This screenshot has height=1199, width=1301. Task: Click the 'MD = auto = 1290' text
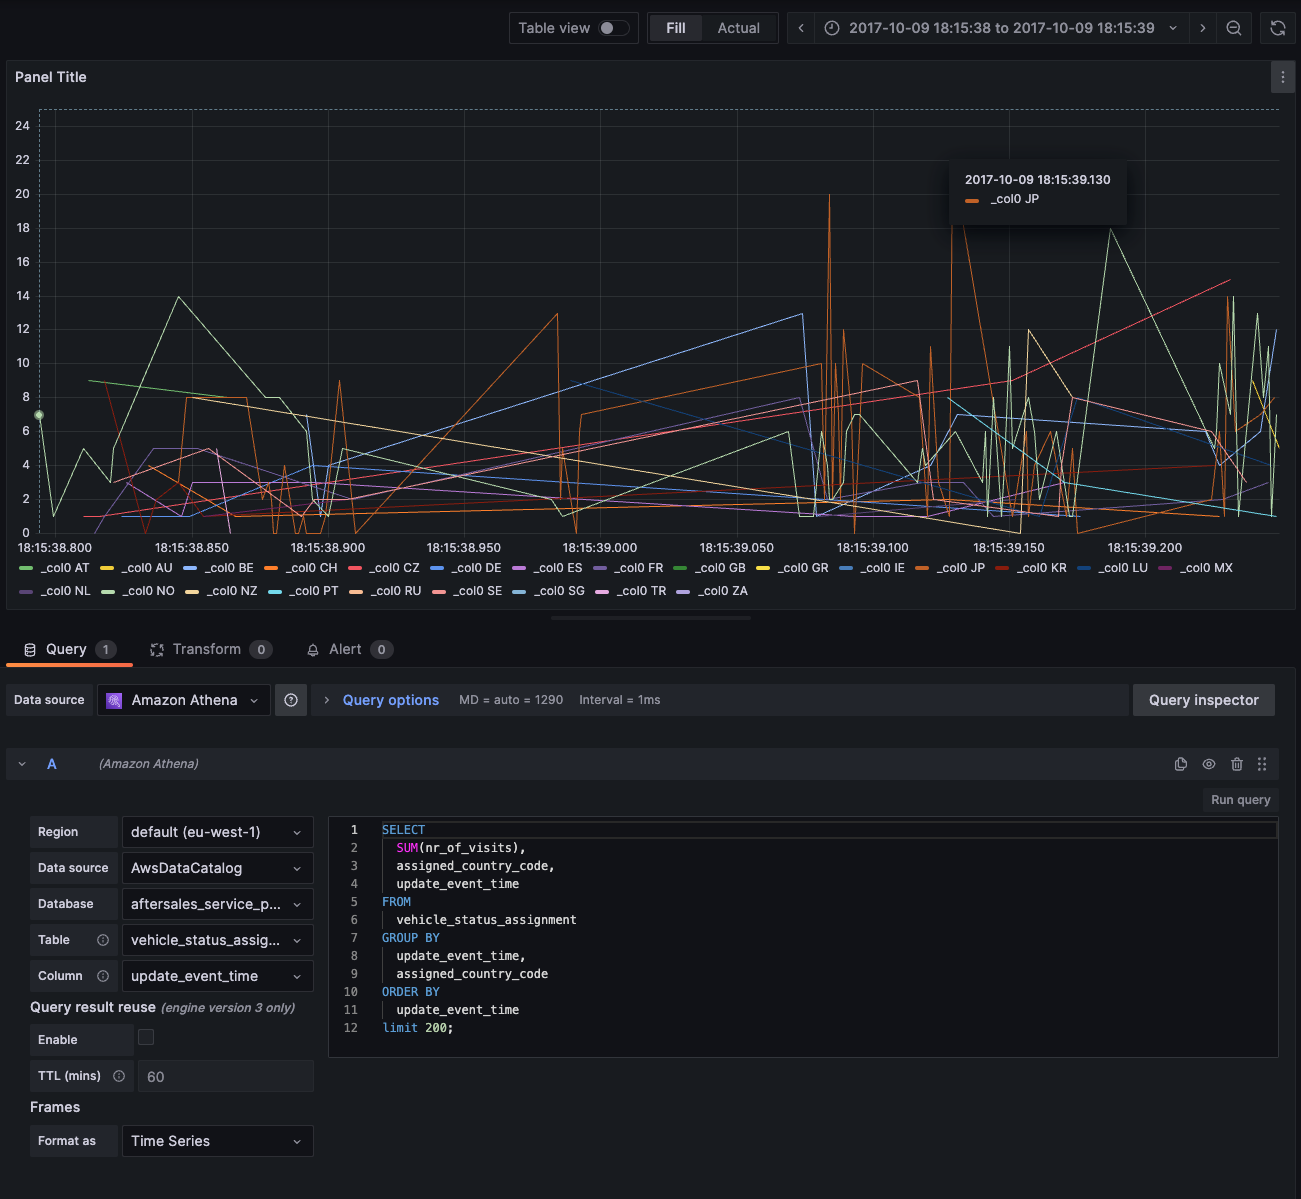511,700
